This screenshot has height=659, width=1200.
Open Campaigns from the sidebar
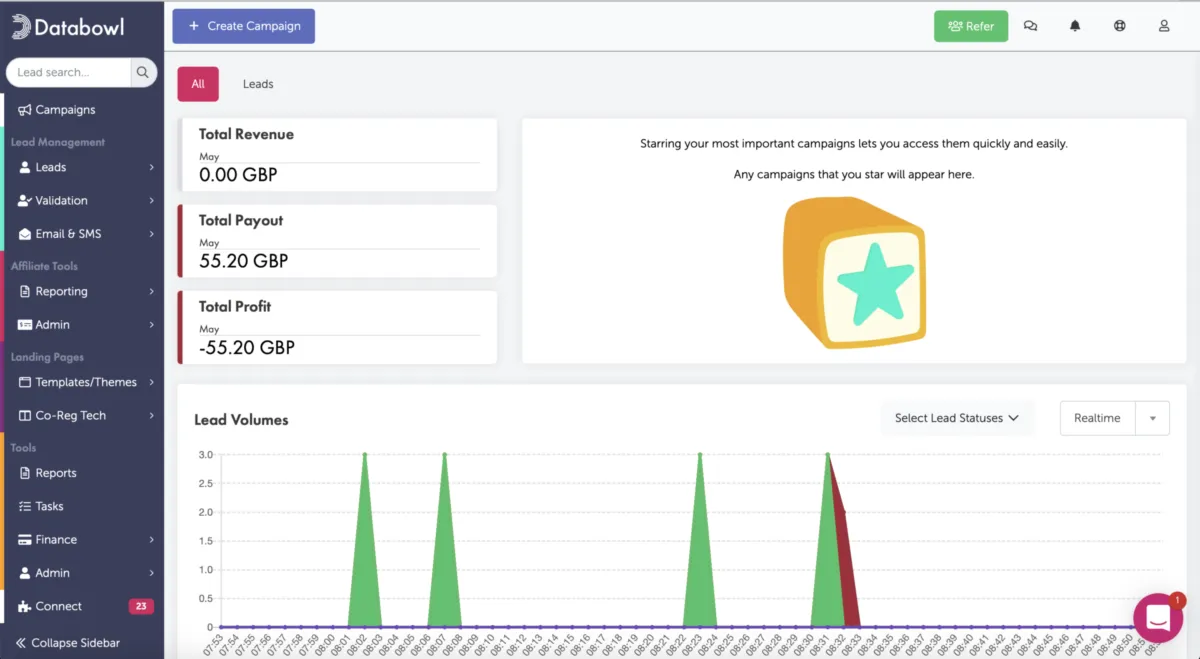[x=65, y=110]
